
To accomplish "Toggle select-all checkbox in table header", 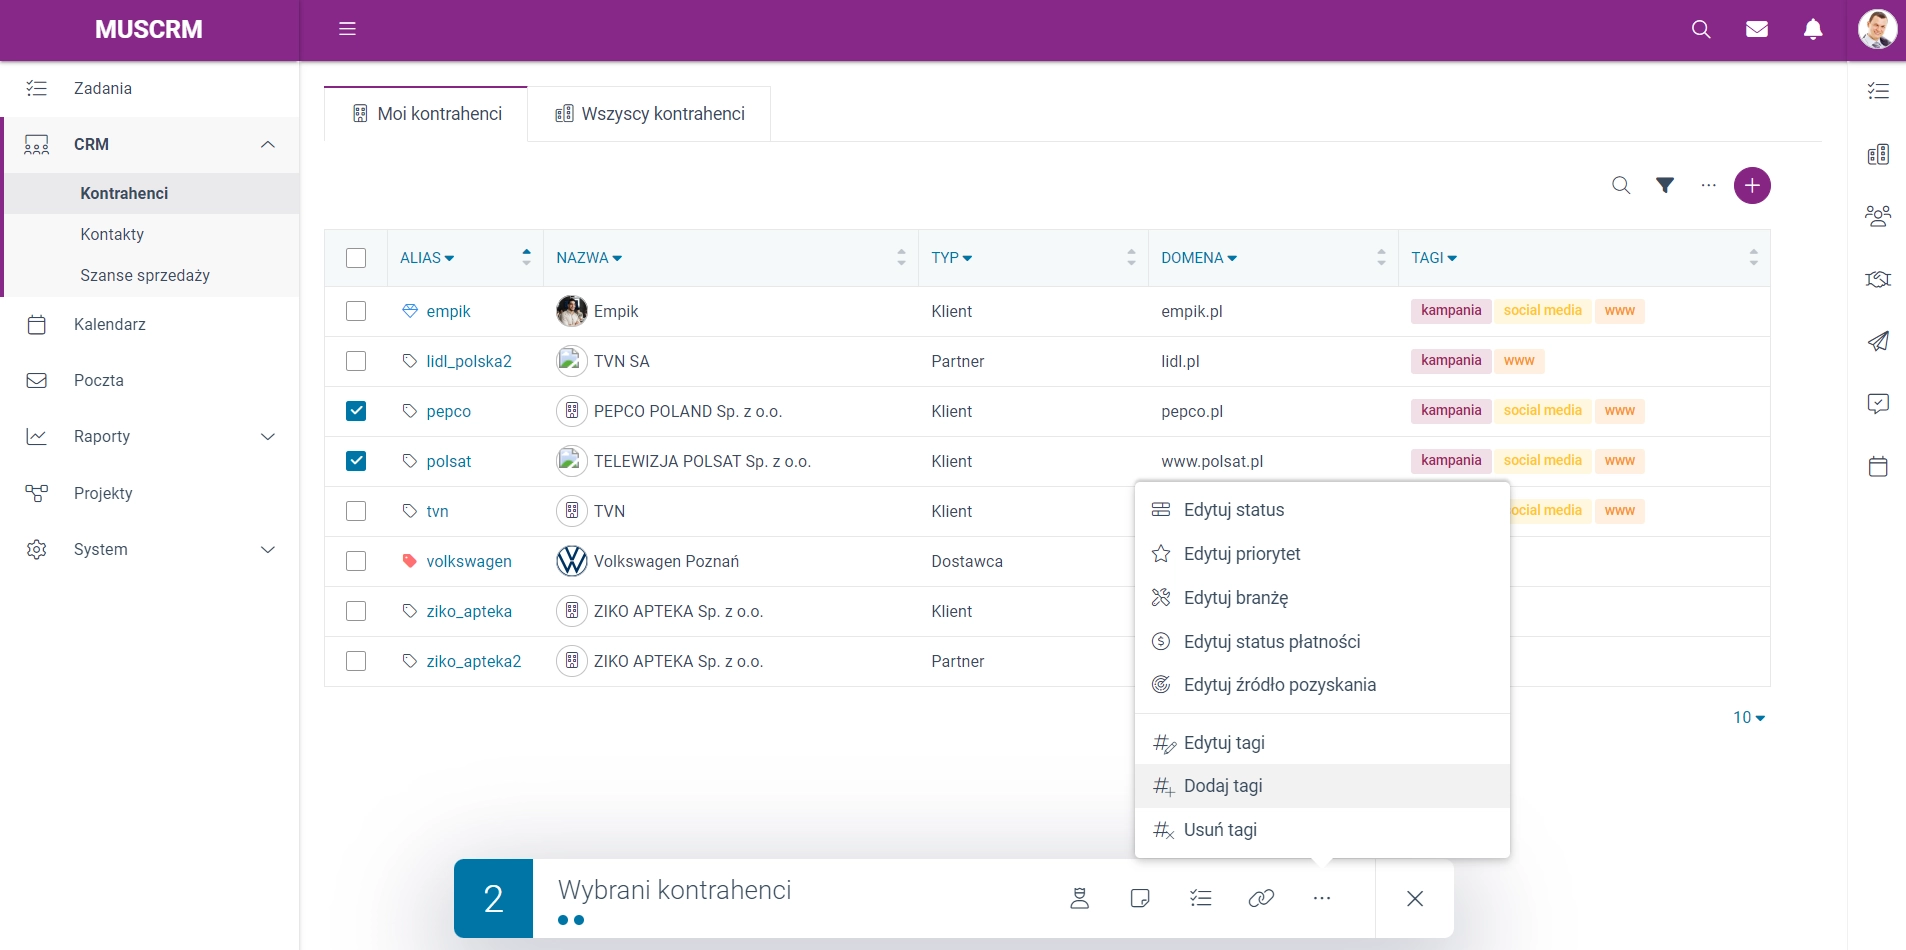I will tap(356, 258).
